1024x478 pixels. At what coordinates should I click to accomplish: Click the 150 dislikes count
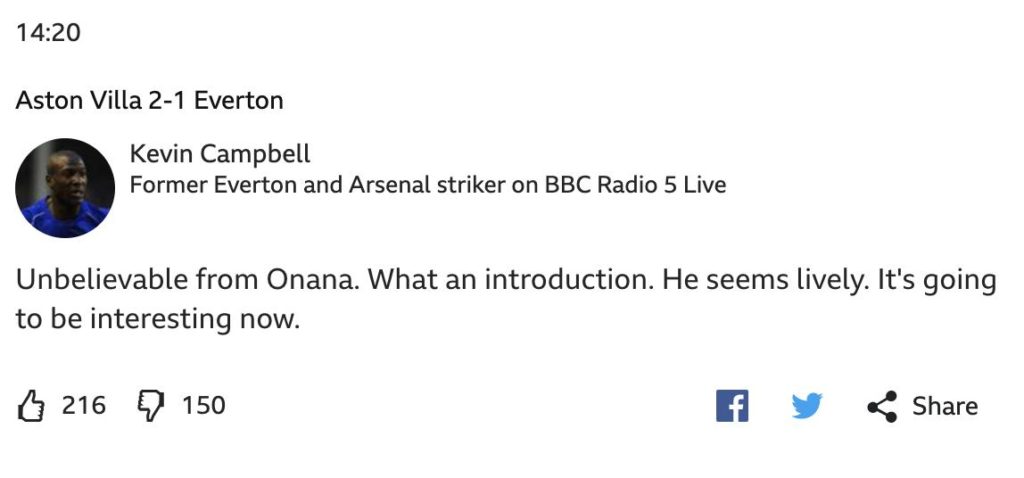click(203, 406)
